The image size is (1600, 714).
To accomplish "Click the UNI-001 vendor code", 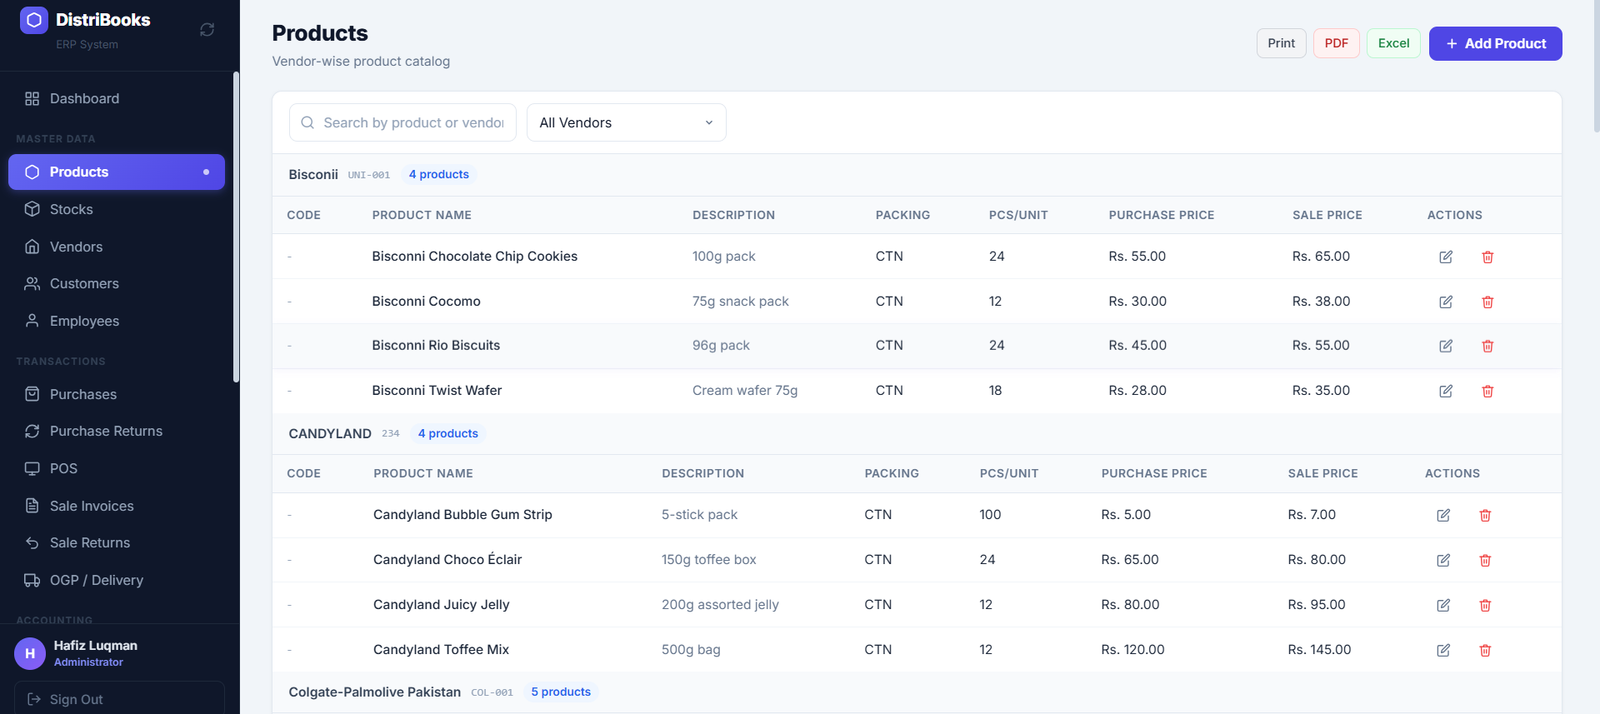I will [x=369, y=175].
